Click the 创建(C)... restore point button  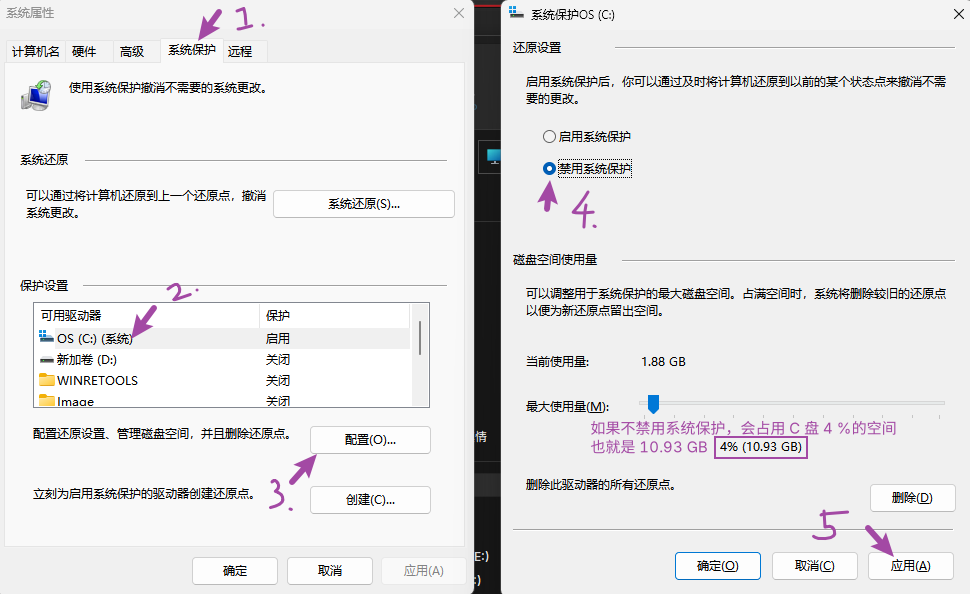click(370, 500)
